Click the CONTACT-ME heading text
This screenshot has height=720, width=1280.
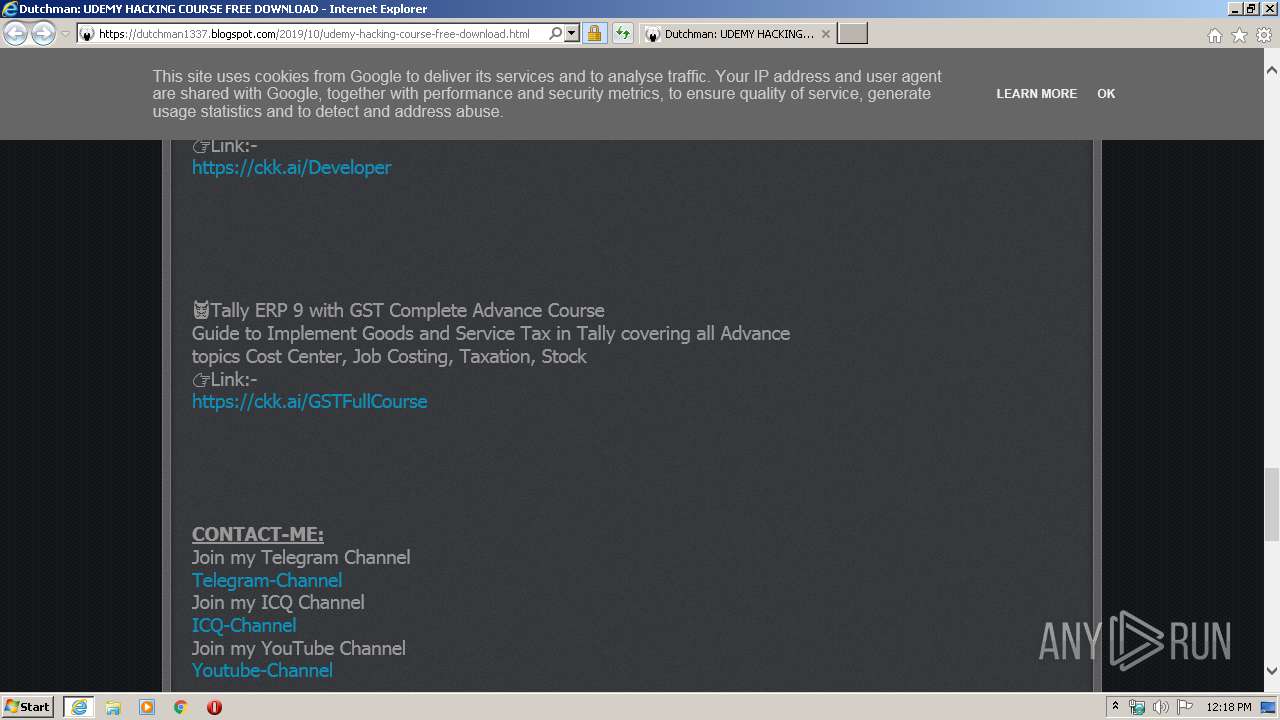[x=258, y=535]
